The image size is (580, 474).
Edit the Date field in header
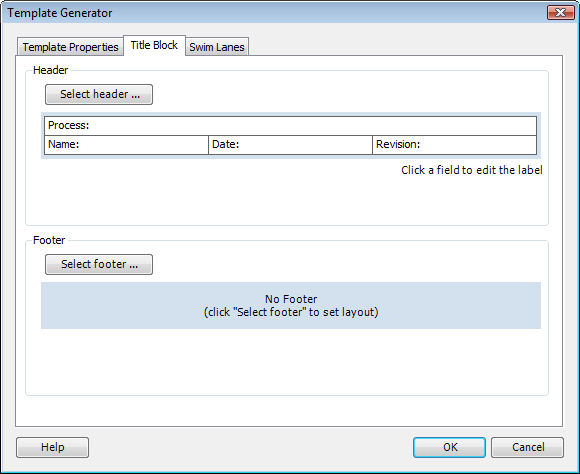290,145
